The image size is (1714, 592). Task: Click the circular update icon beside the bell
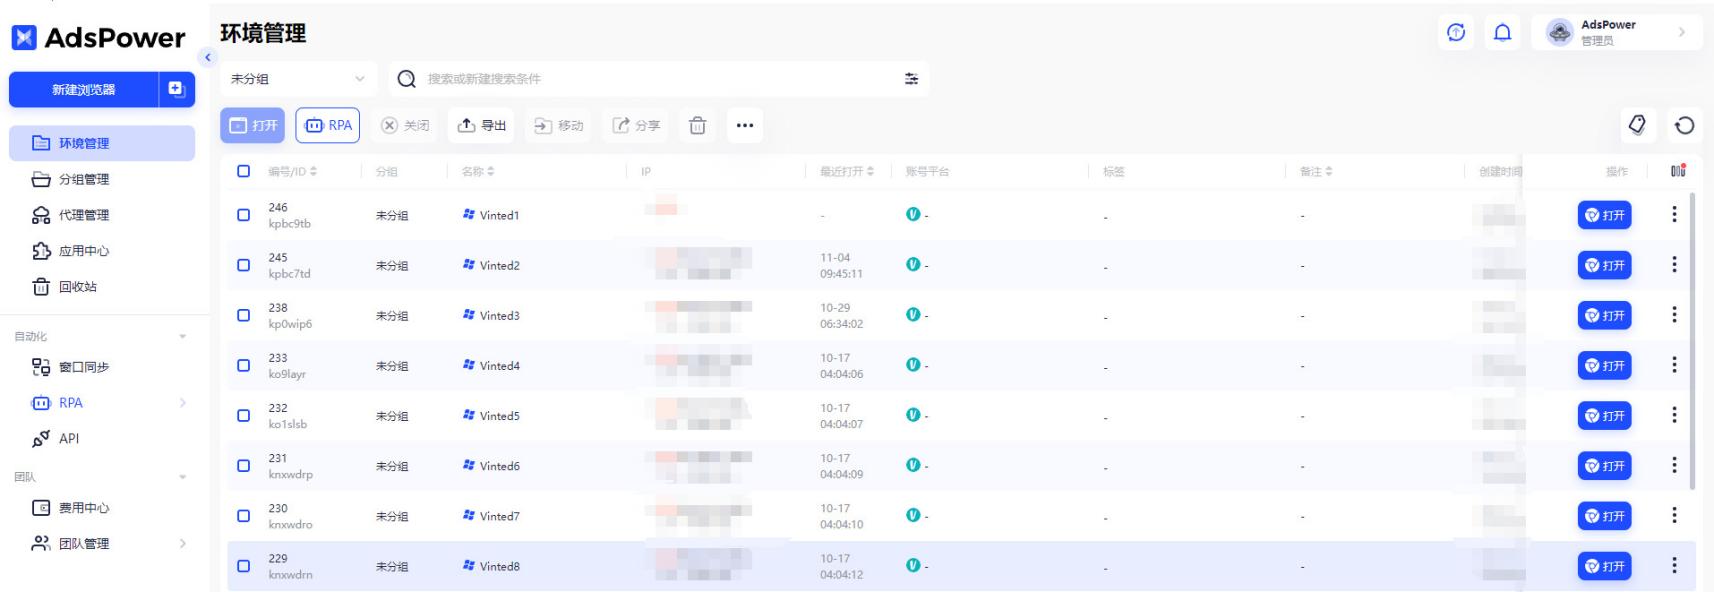tap(1456, 33)
